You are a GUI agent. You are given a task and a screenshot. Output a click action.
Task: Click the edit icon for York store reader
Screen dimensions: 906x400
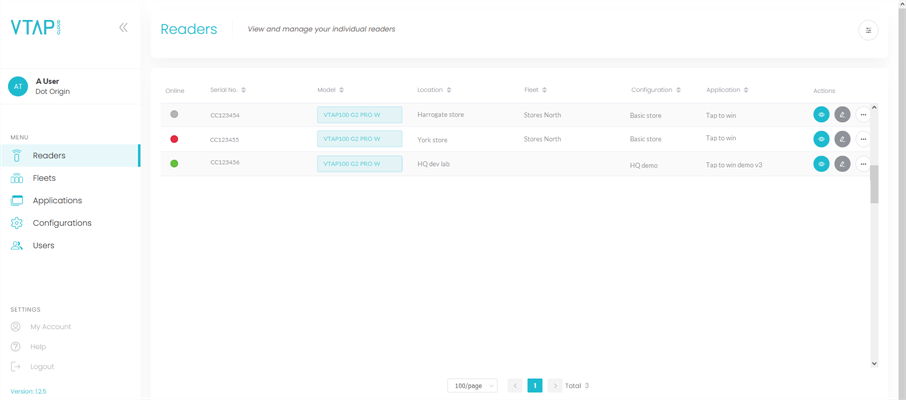pos(842,139)
